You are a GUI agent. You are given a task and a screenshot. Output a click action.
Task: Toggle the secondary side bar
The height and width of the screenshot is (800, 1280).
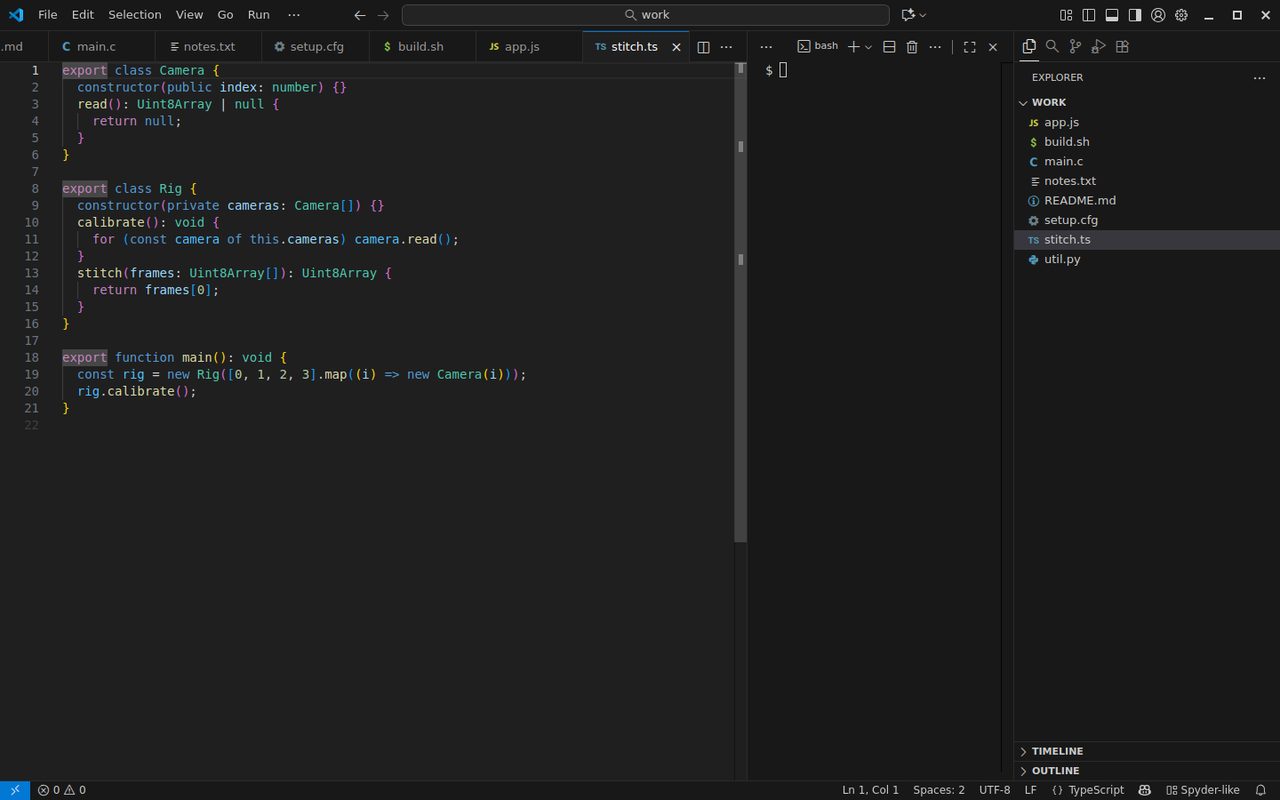pyautogui.click(x=1135, y=15)
